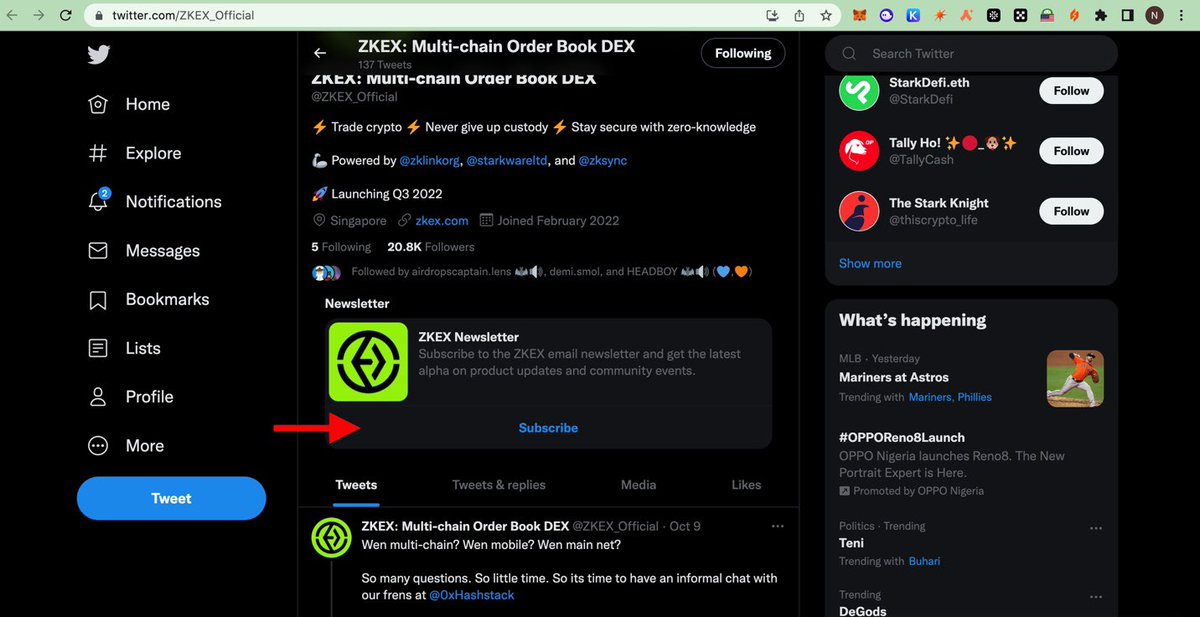Open the @zklinkorg mention link
This screenshot has width=1200, height=617.
(429, 160)
